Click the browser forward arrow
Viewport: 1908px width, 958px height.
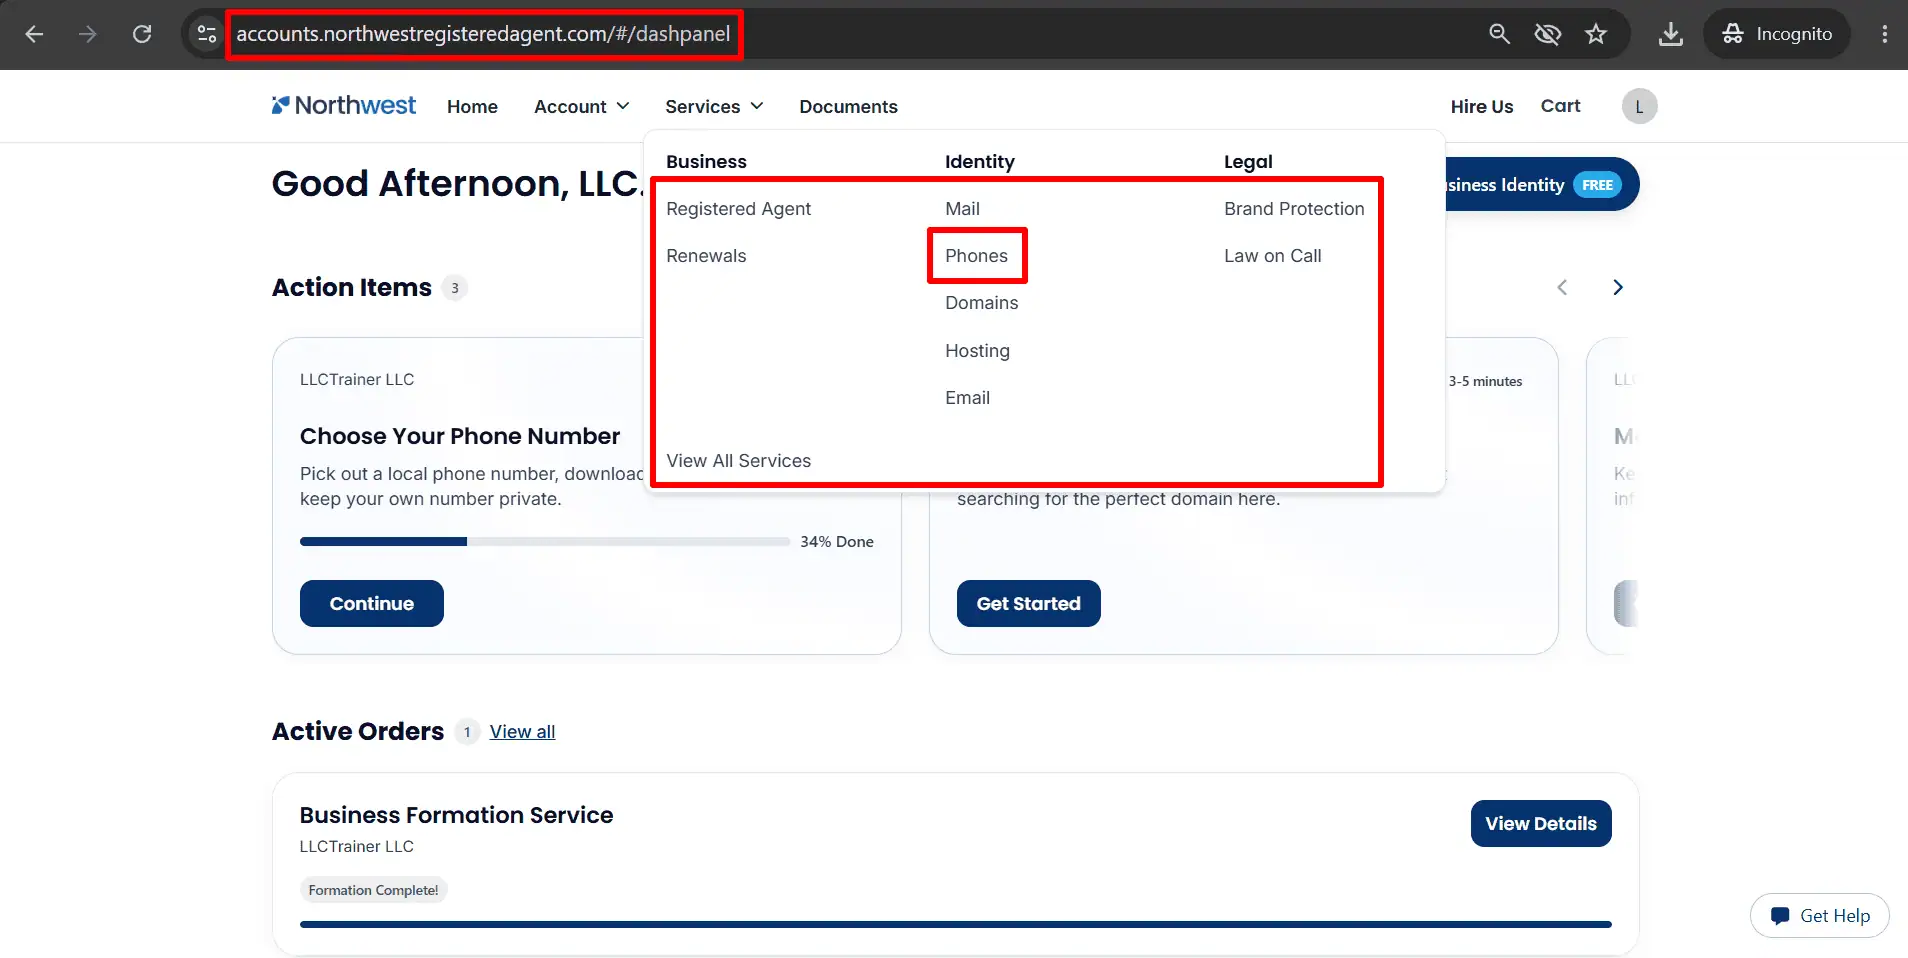click(88, 34)
